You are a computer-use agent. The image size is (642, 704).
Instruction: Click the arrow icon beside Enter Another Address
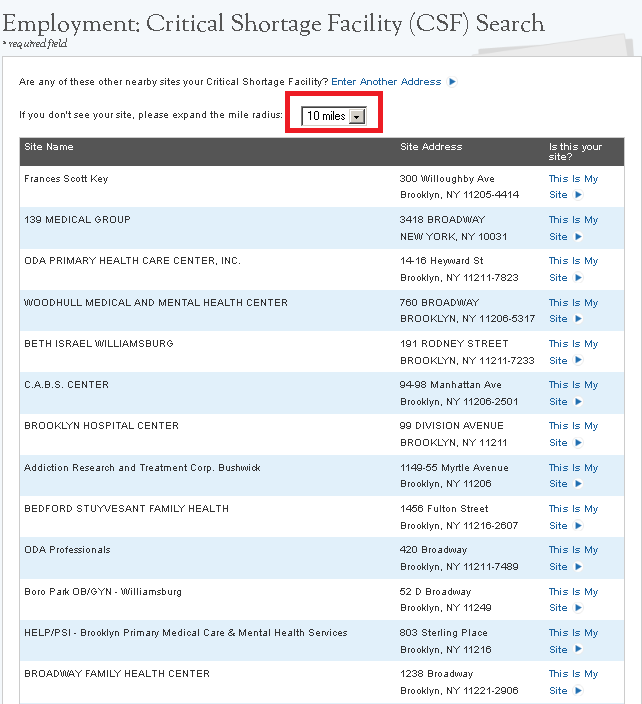[453, 82]
